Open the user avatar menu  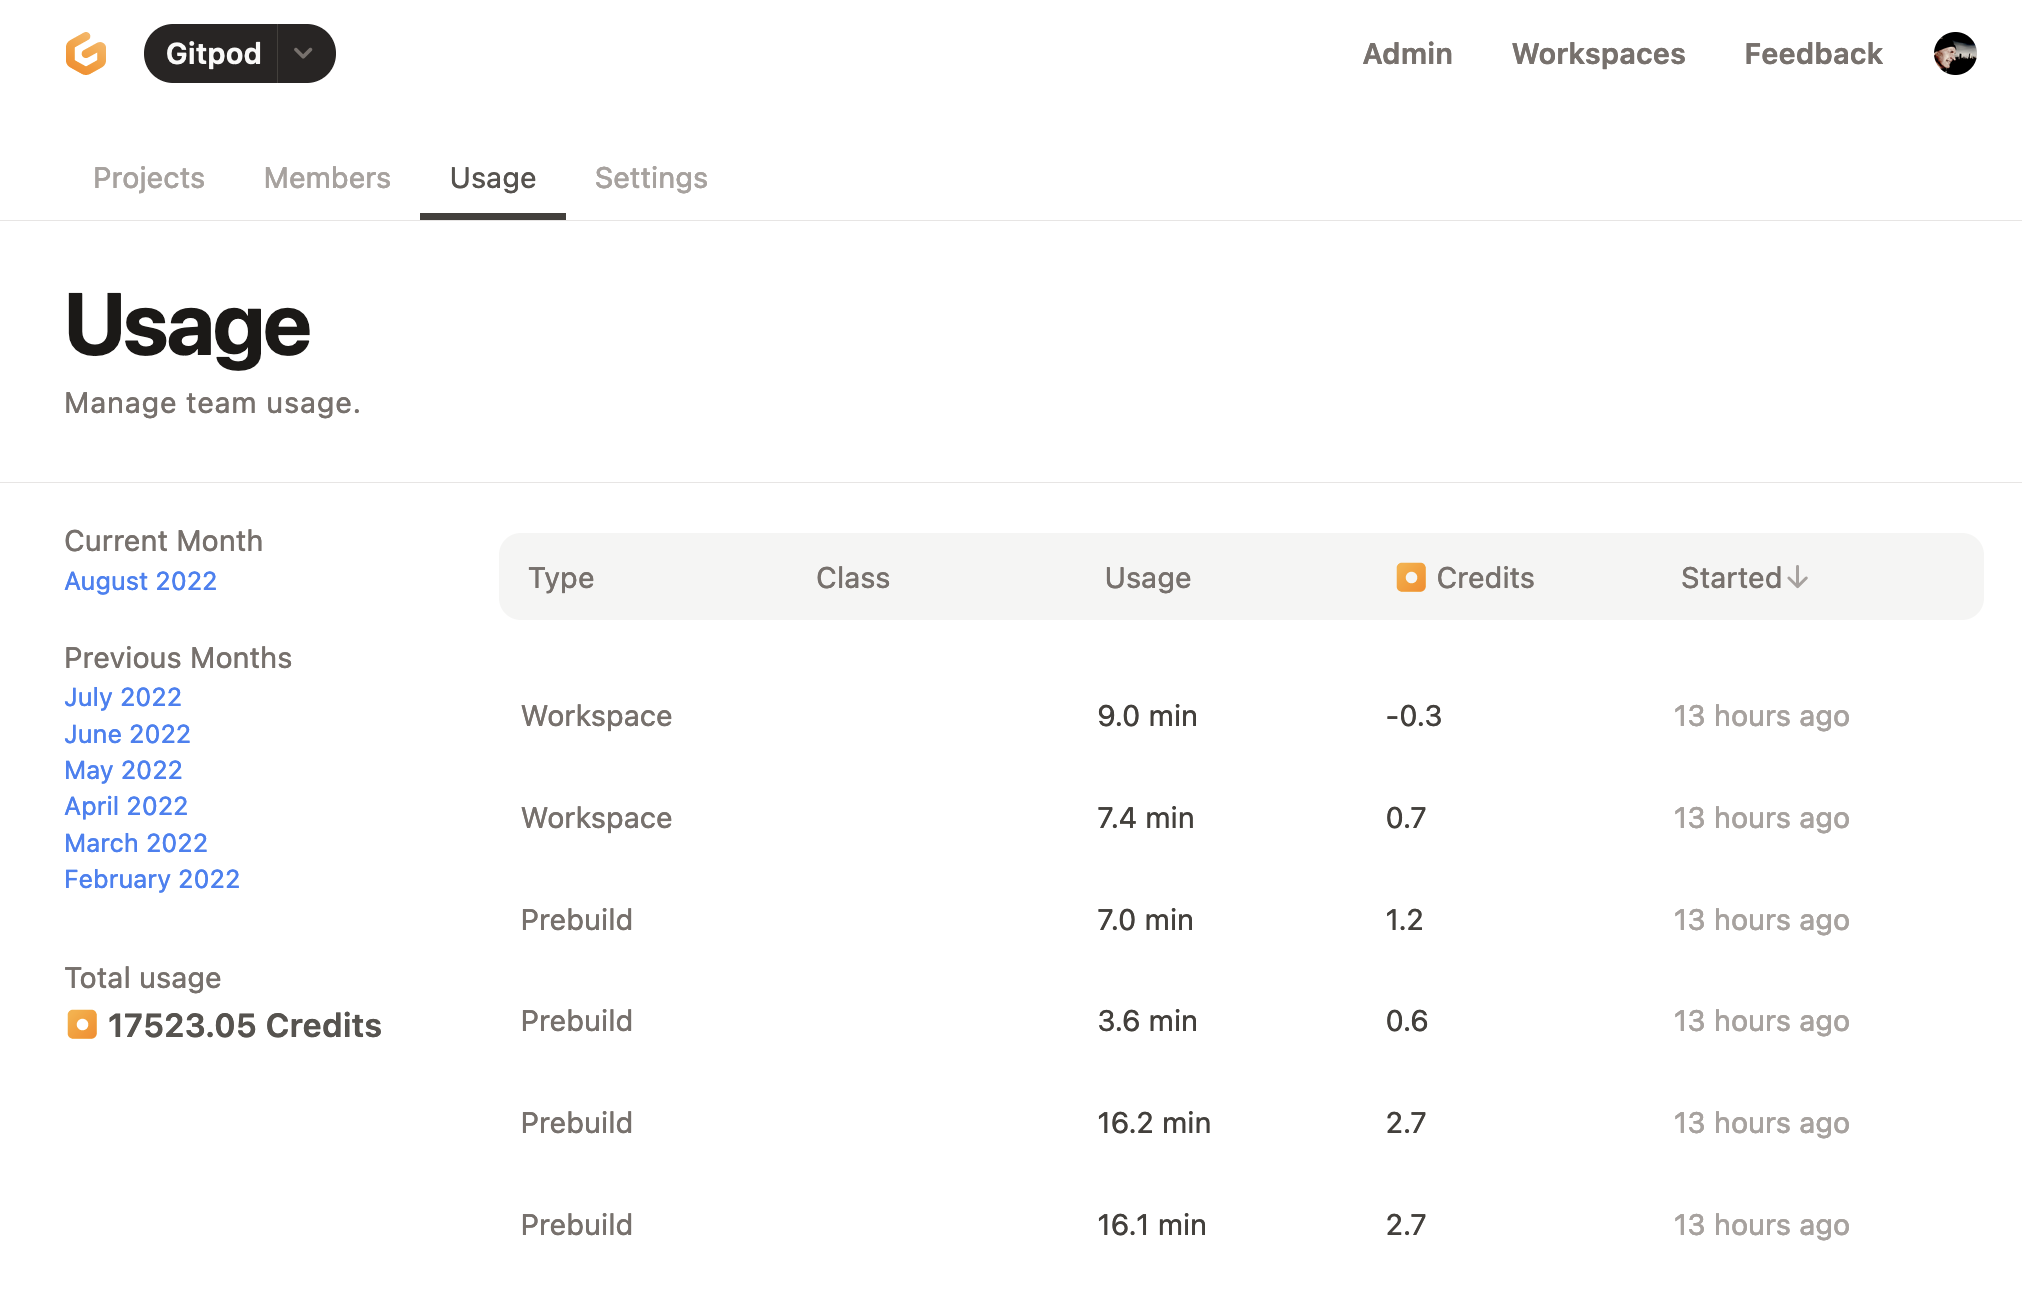tap(1954, 54)
